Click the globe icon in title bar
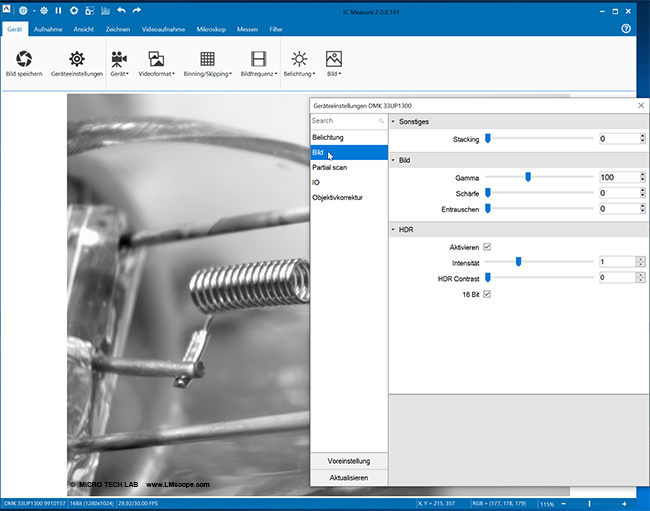This screenshot has width=650, height=511. click(24, 11)
